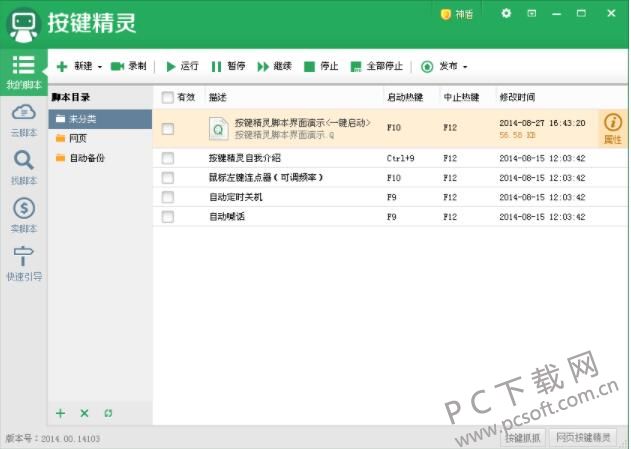The height and width of the screenshot is (449, 631).
Task: Open the 卖脚本 sell scripts section
Action: pos(24,215)
